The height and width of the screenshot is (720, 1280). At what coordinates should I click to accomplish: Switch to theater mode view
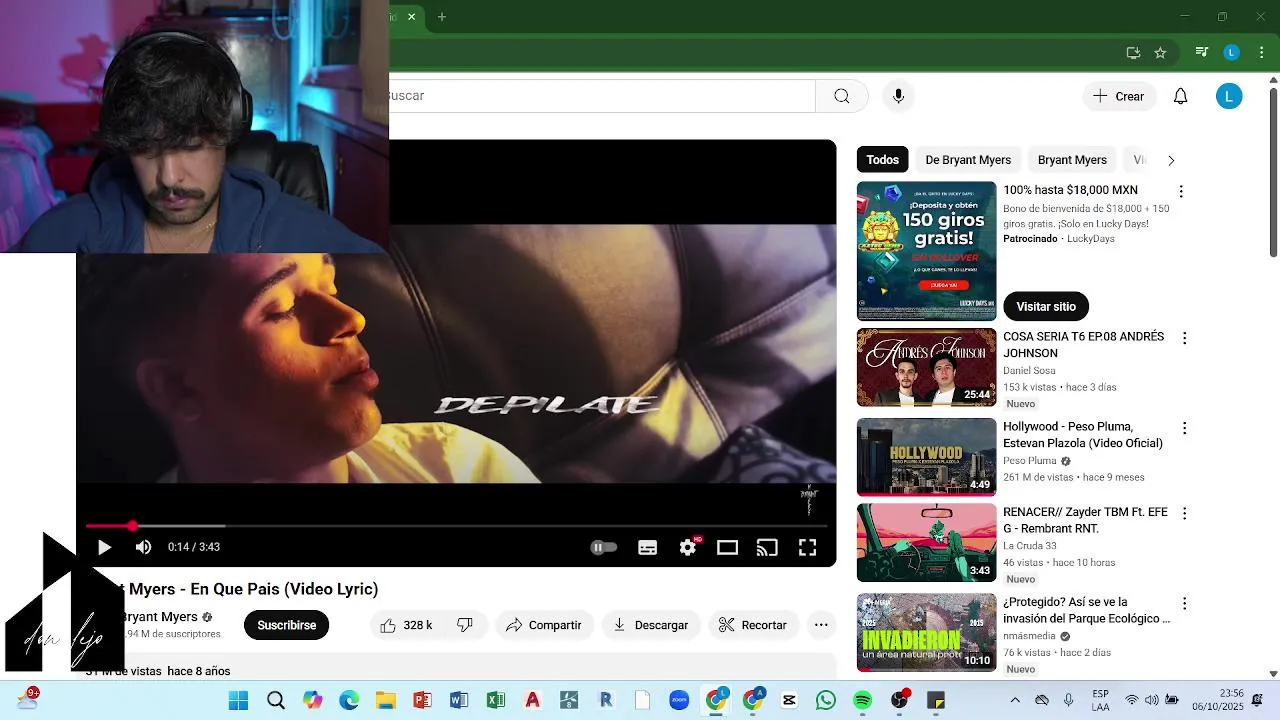pyautogui.click(x=727, y=547)
